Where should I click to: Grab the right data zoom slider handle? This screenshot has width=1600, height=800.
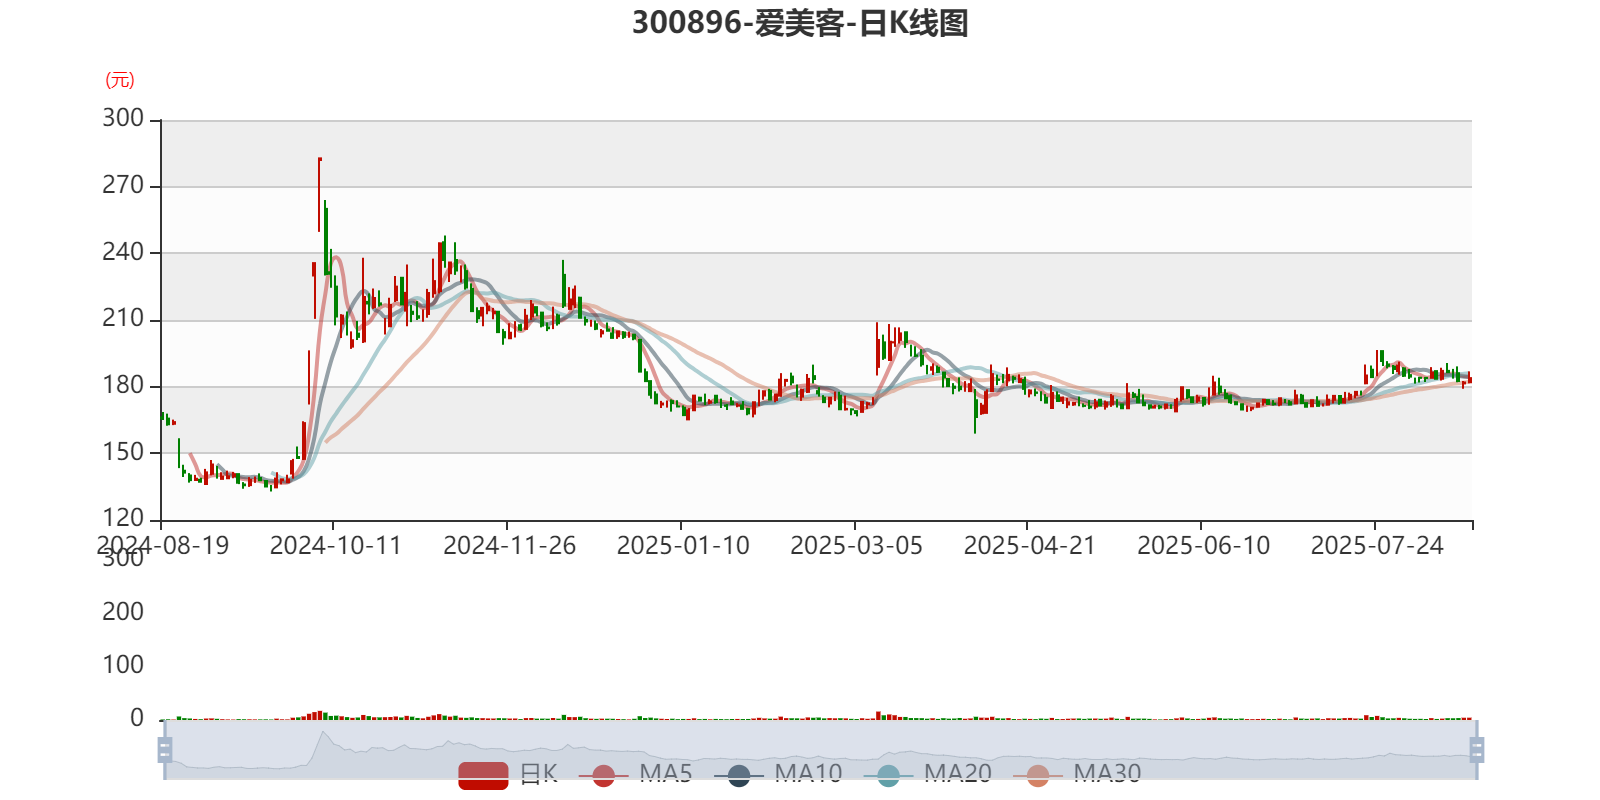click(1476, 750)
